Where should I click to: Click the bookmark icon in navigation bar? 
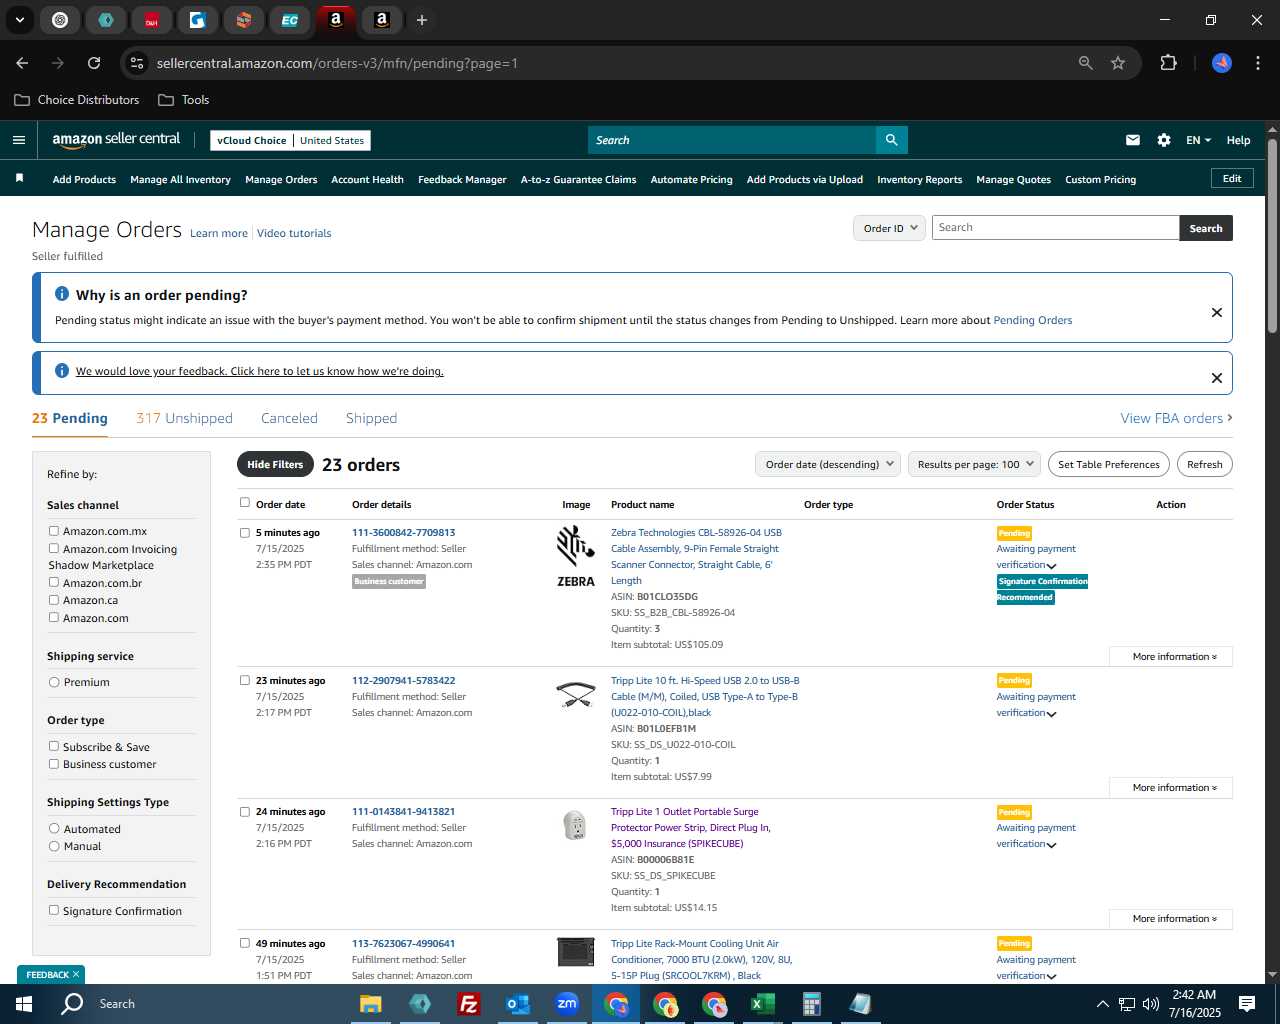click(19, 179)
